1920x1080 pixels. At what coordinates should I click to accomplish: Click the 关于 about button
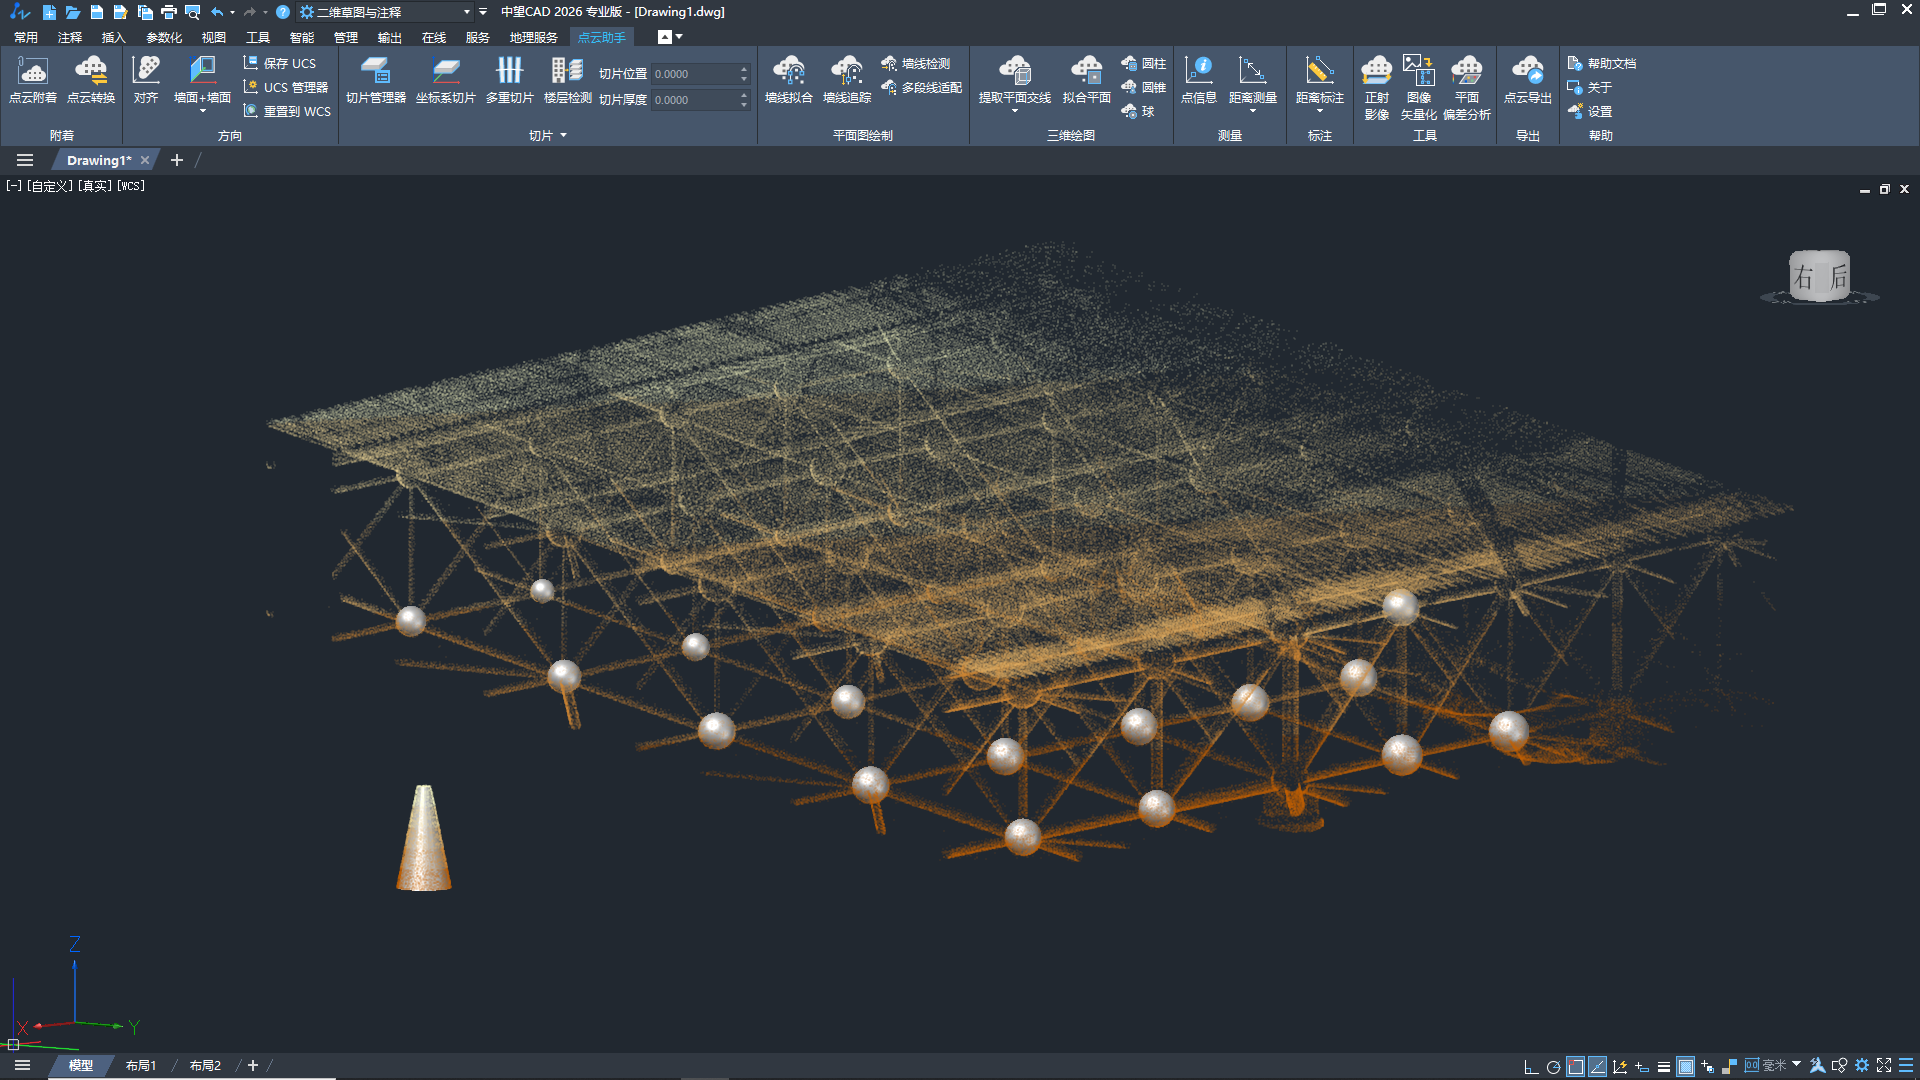click(1590, 88)
